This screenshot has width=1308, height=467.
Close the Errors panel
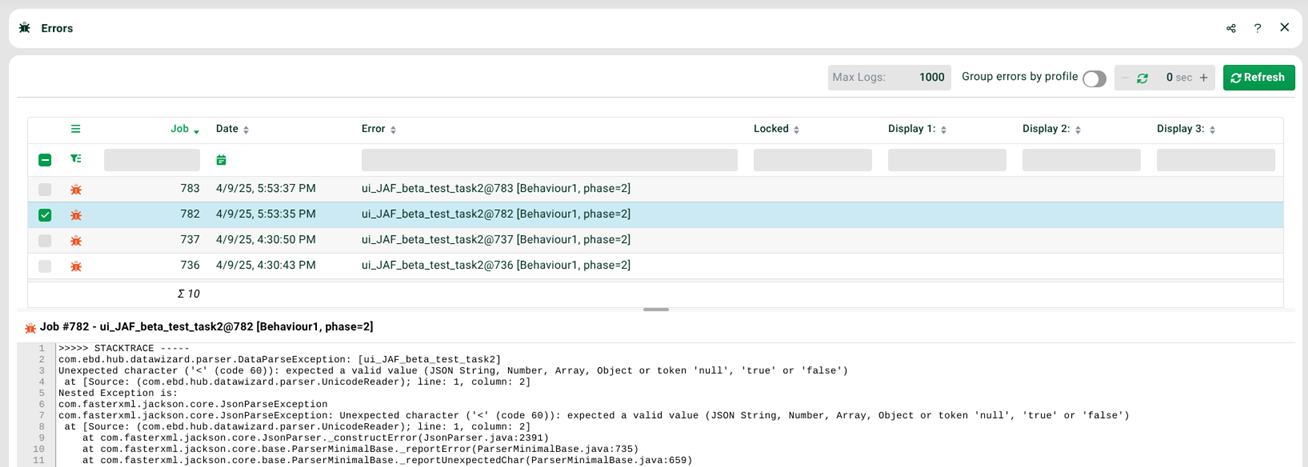tap(1285, 28)
